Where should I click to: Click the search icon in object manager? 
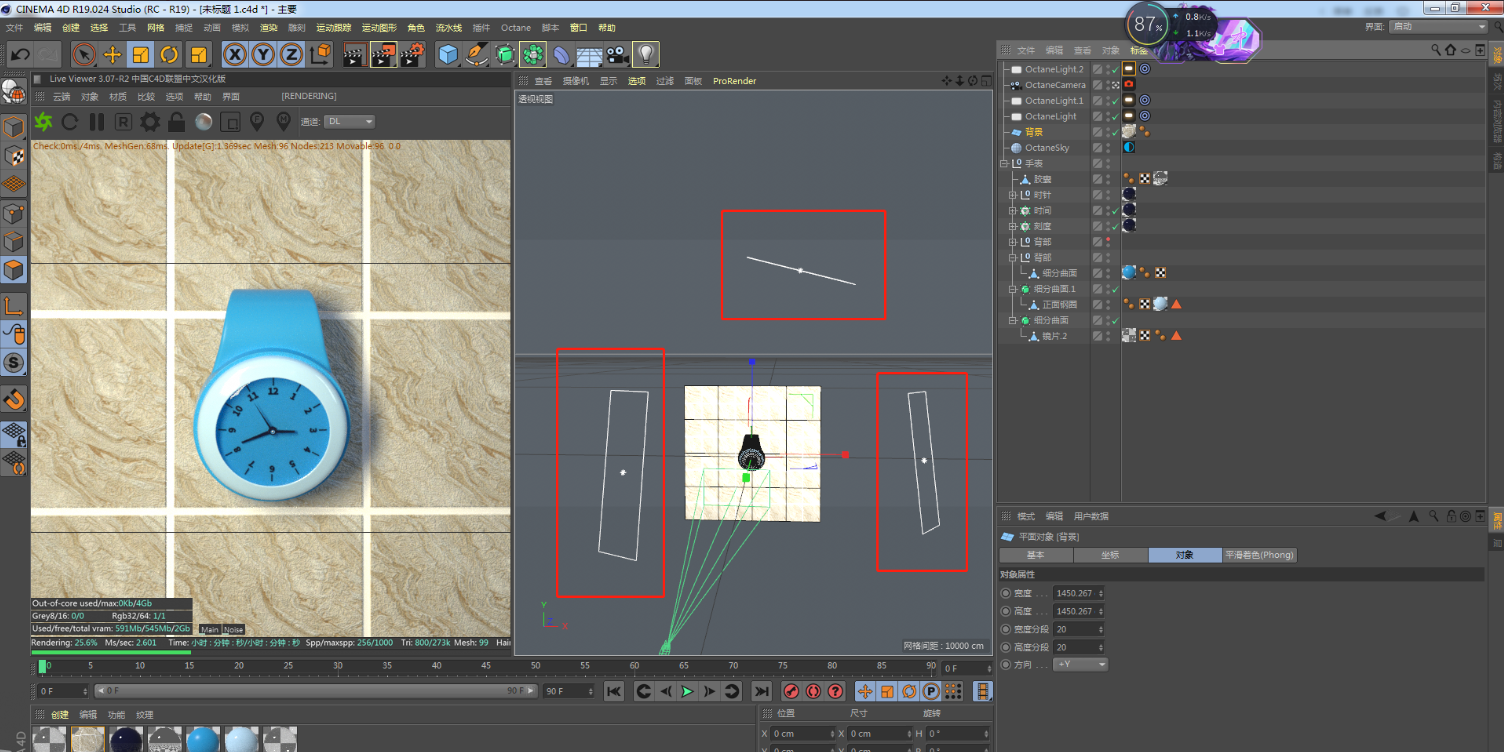1435,50
